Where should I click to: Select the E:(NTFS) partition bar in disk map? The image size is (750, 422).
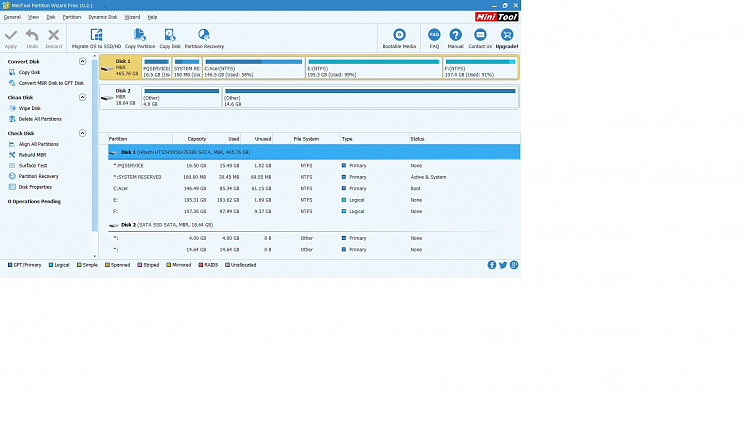(374, 67)
